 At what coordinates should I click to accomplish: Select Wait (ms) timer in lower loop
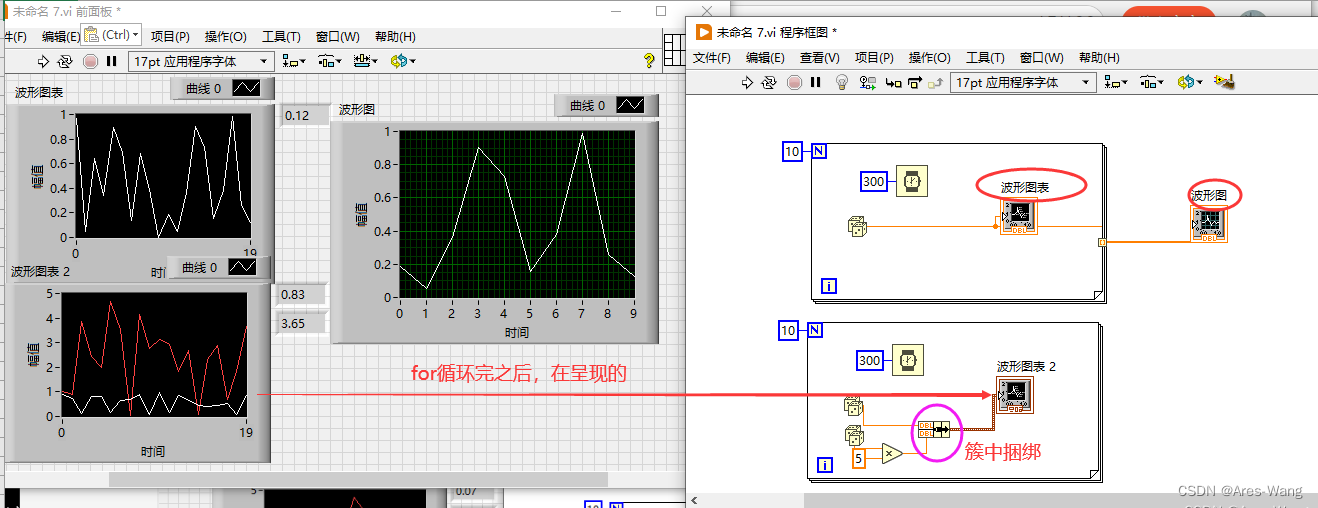coord(907,360)
